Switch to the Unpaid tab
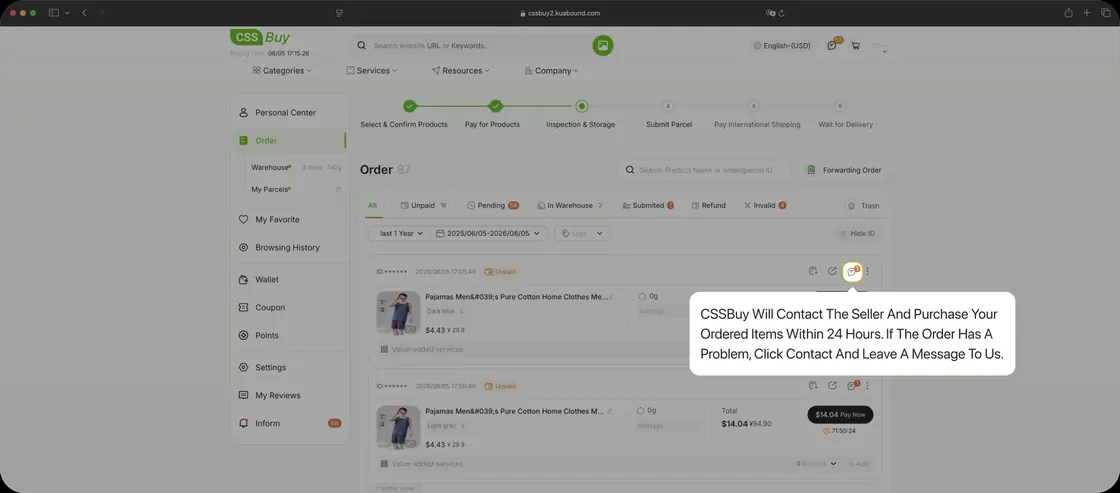 pos(424,205)
